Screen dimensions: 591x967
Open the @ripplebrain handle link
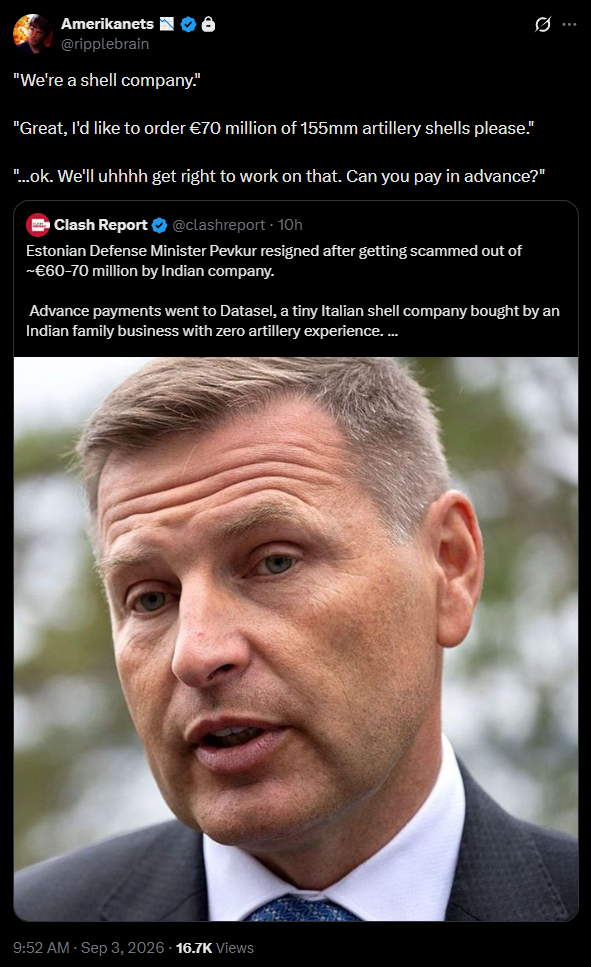105,44
